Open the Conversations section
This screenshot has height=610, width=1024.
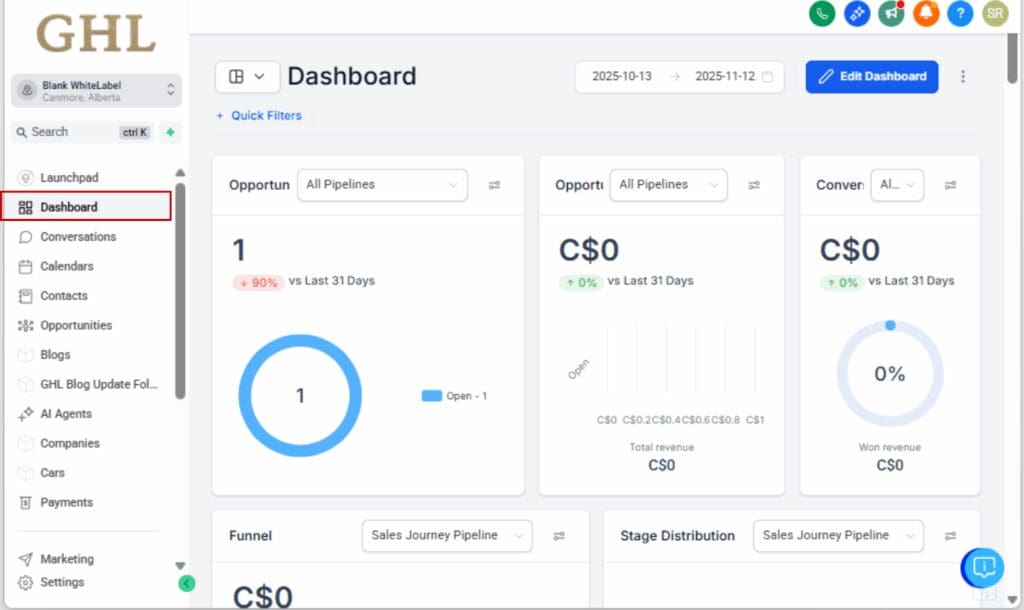pos(76,237)
